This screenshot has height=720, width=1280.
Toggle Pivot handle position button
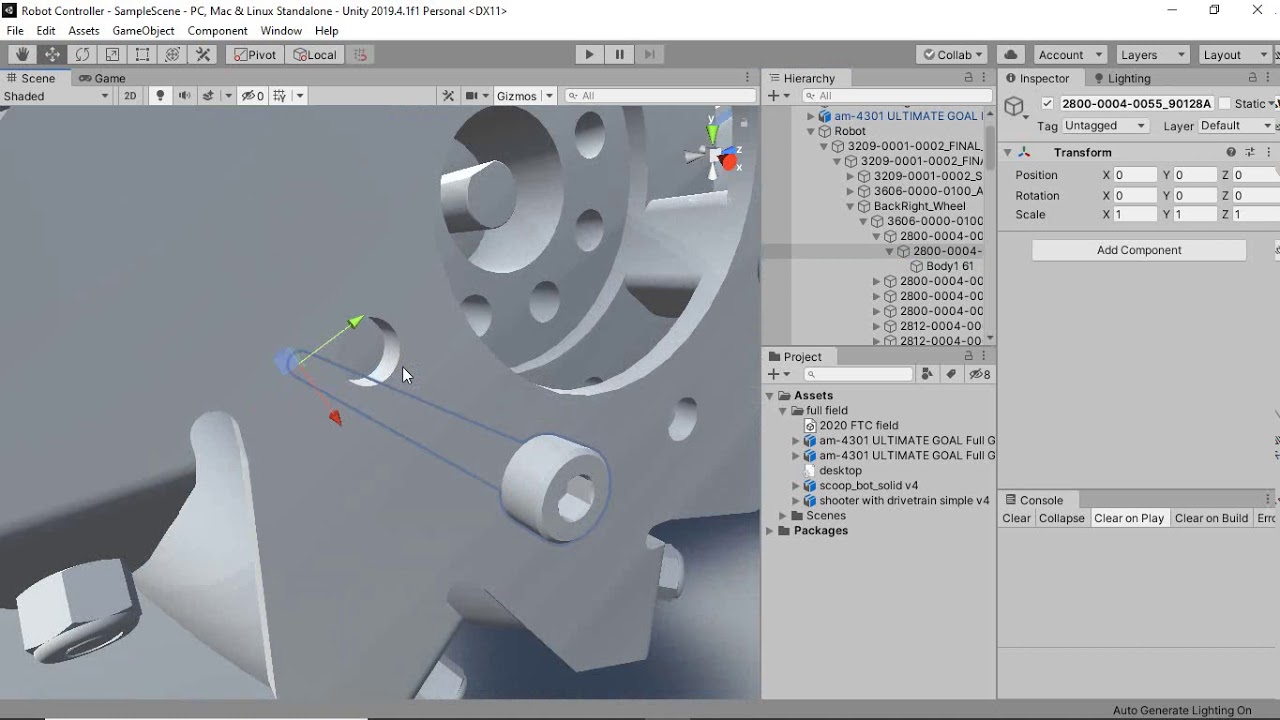click(254, 55)
